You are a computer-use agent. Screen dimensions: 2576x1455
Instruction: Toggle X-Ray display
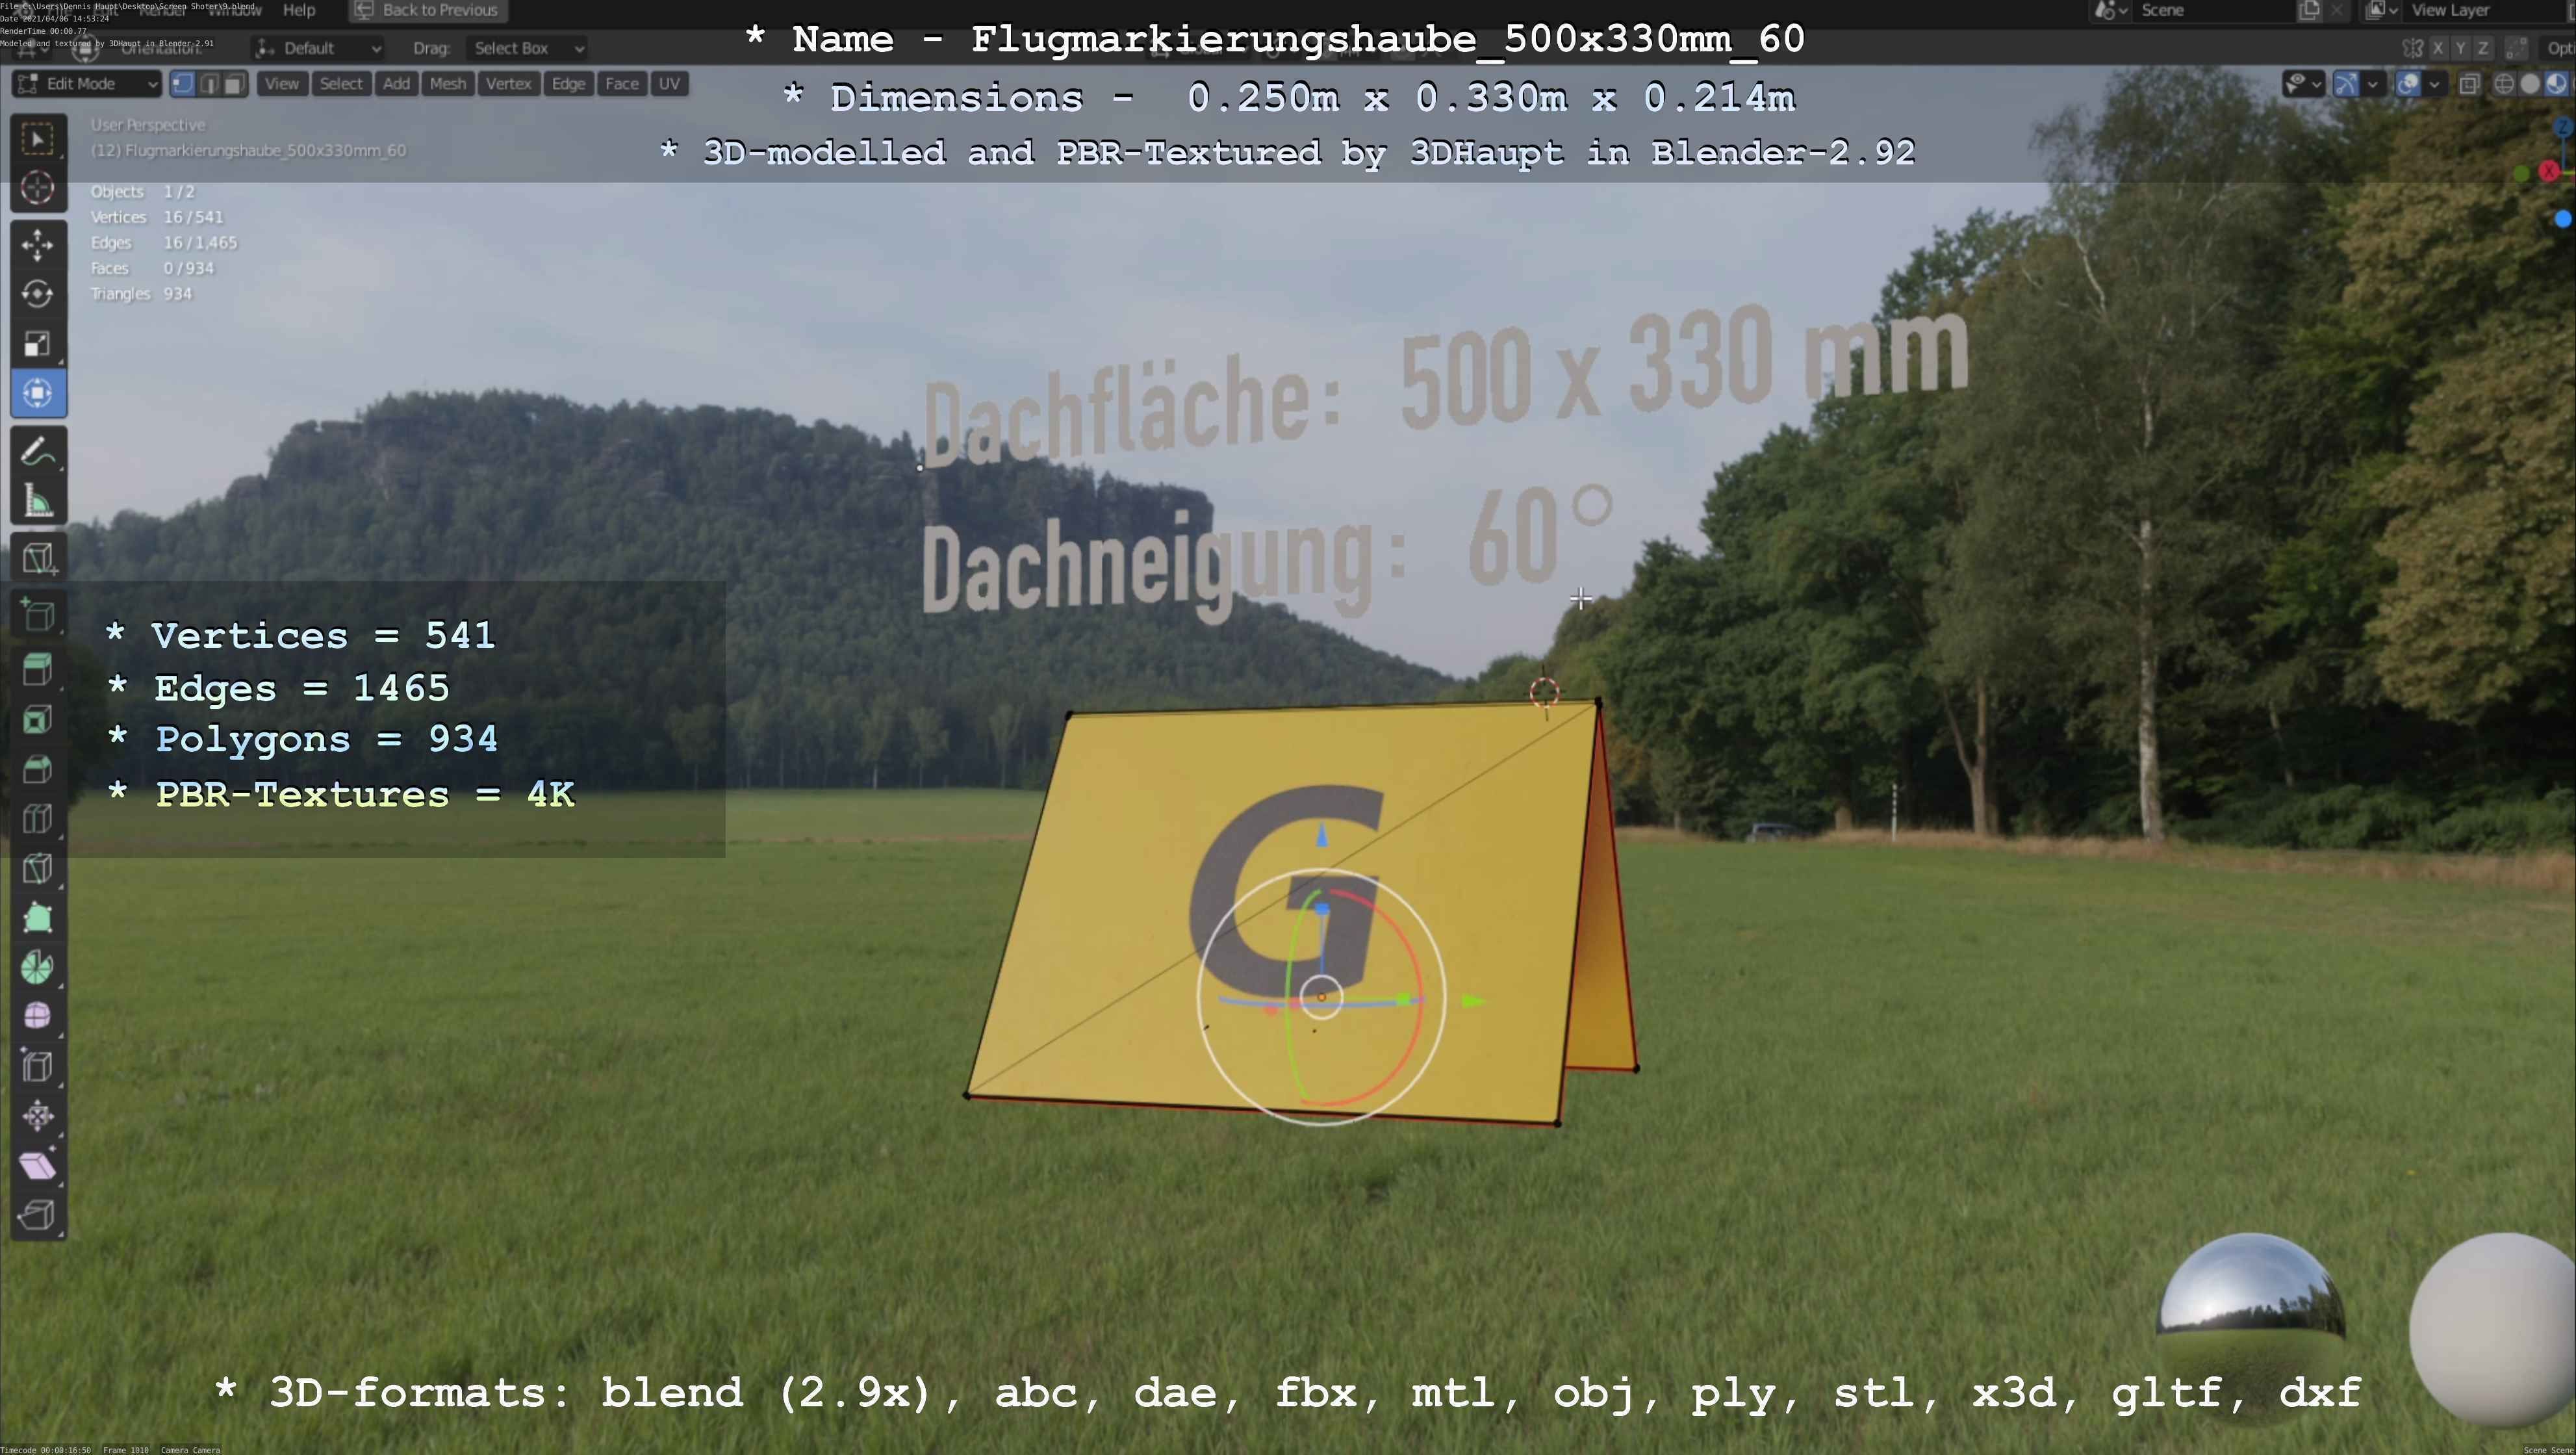pos(2469,84)
